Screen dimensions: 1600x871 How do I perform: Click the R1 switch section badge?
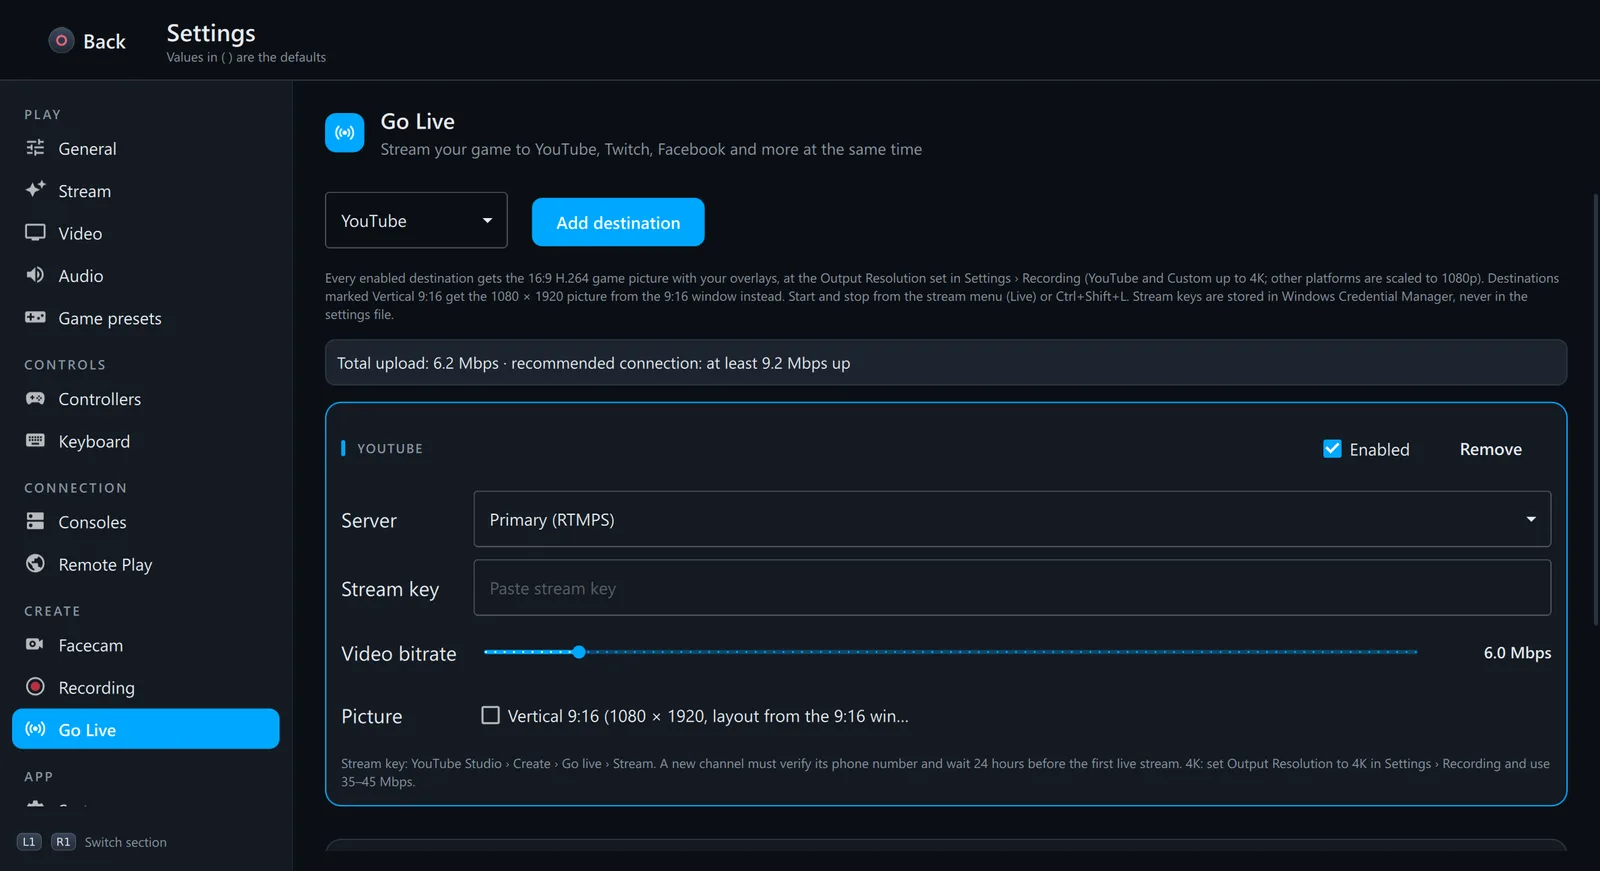tap(63, 842)
